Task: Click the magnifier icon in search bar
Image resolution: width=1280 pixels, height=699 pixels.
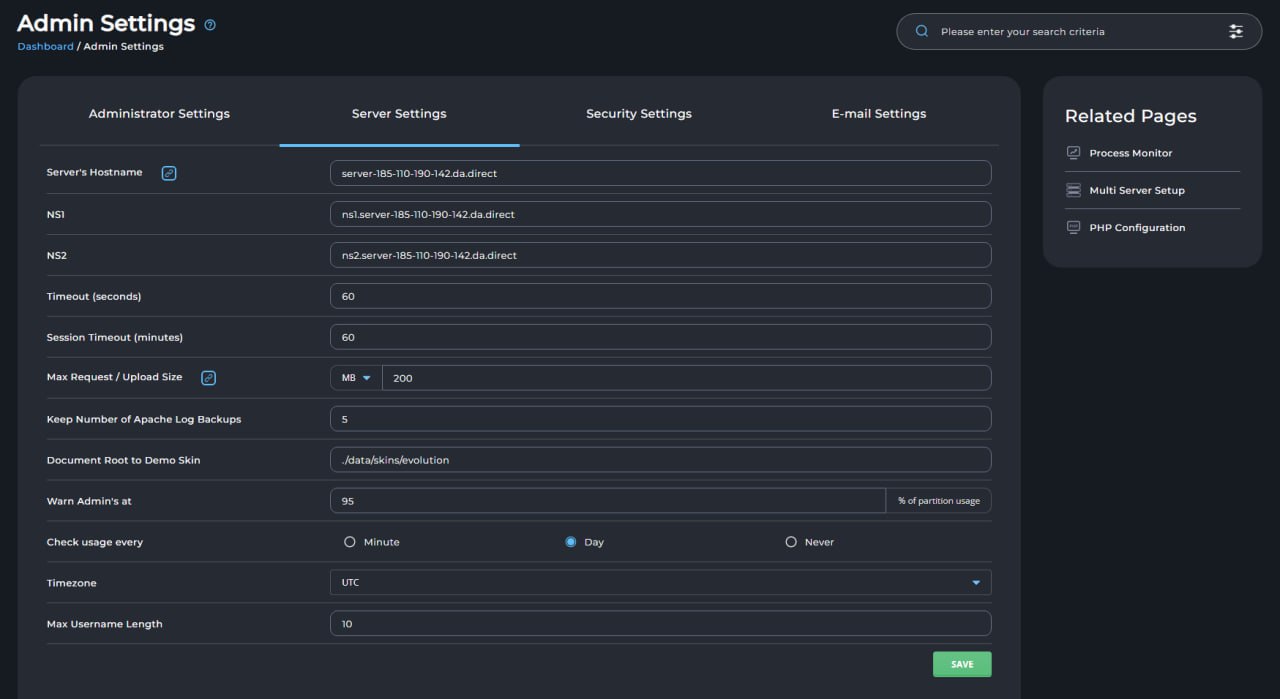Action: [x=922, y=31]
